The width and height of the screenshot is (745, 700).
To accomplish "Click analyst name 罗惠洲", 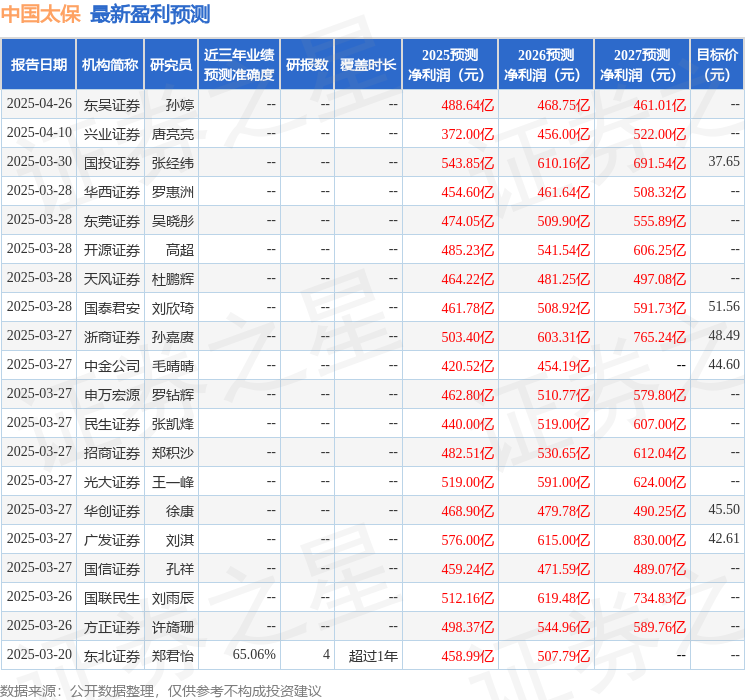I will click(172, 192).
